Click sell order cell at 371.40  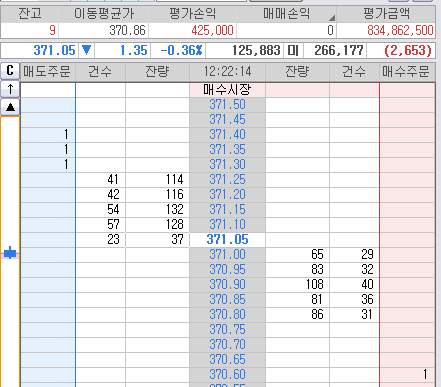pyautogui.click(x=48, y=135)
